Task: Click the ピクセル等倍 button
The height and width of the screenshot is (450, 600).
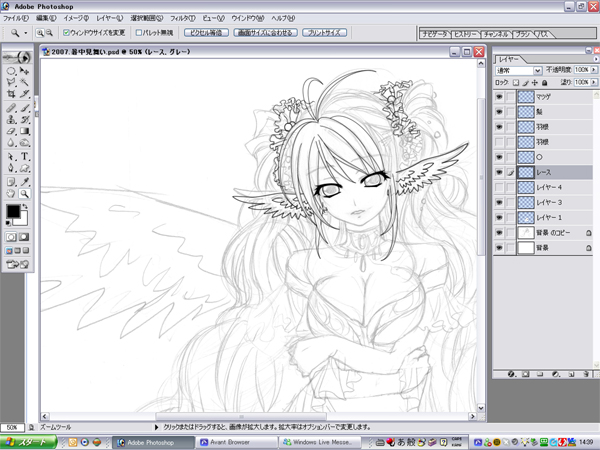Action: click(206, 33)
